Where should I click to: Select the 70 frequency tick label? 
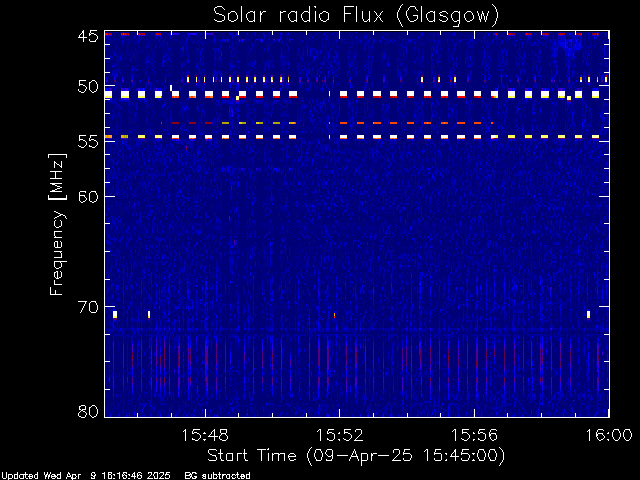tap(88, 307)
